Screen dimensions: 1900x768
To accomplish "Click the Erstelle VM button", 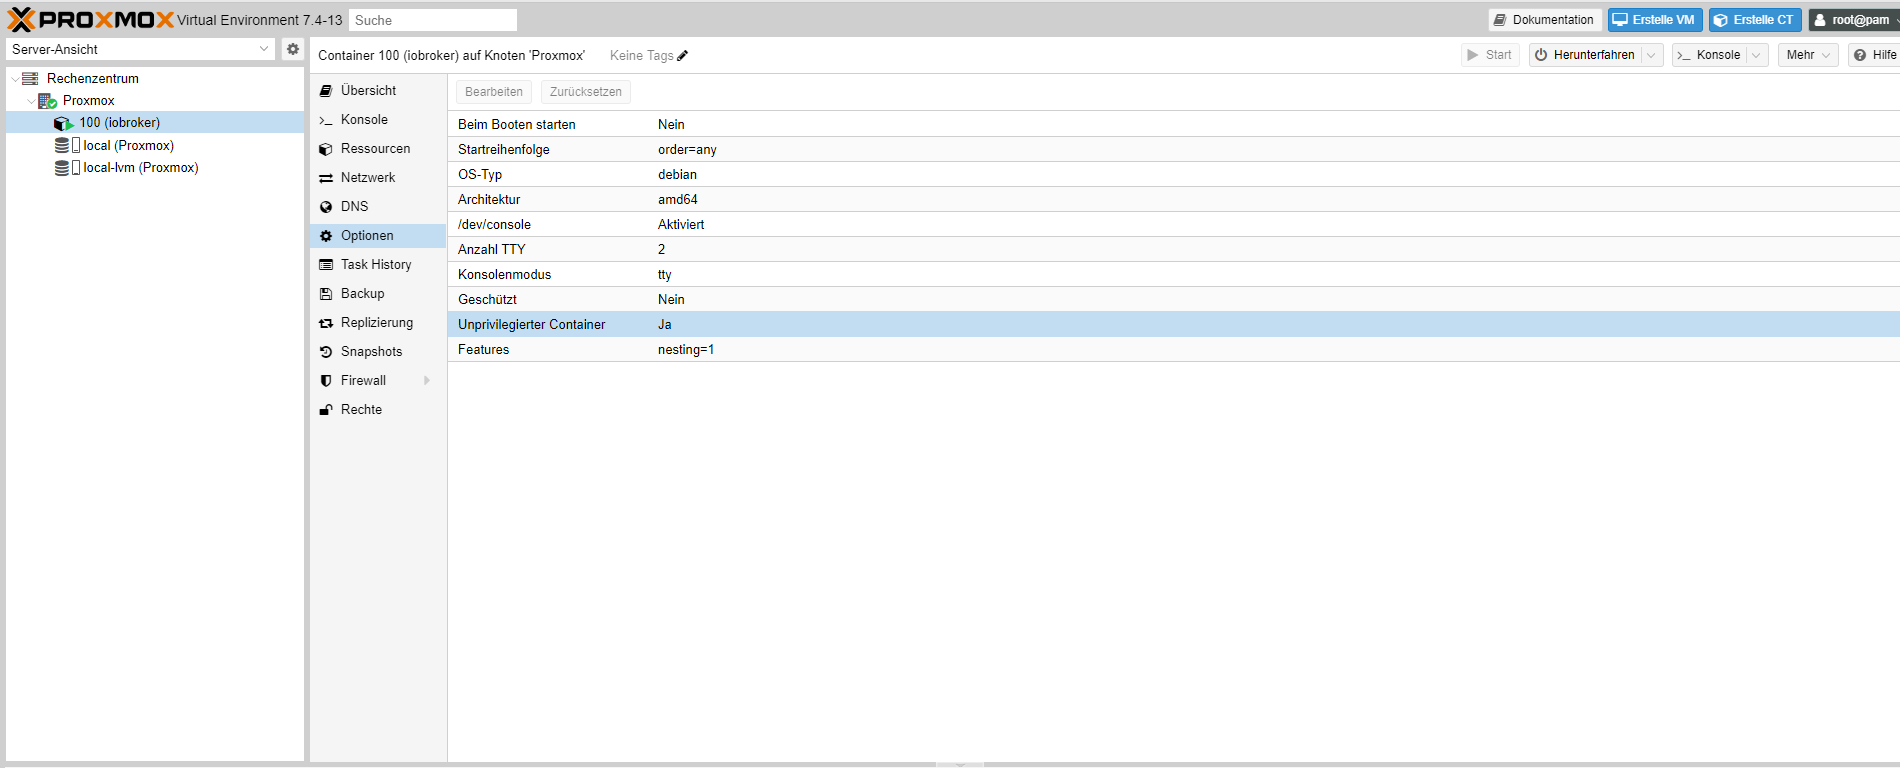I will coord(1655,20).
